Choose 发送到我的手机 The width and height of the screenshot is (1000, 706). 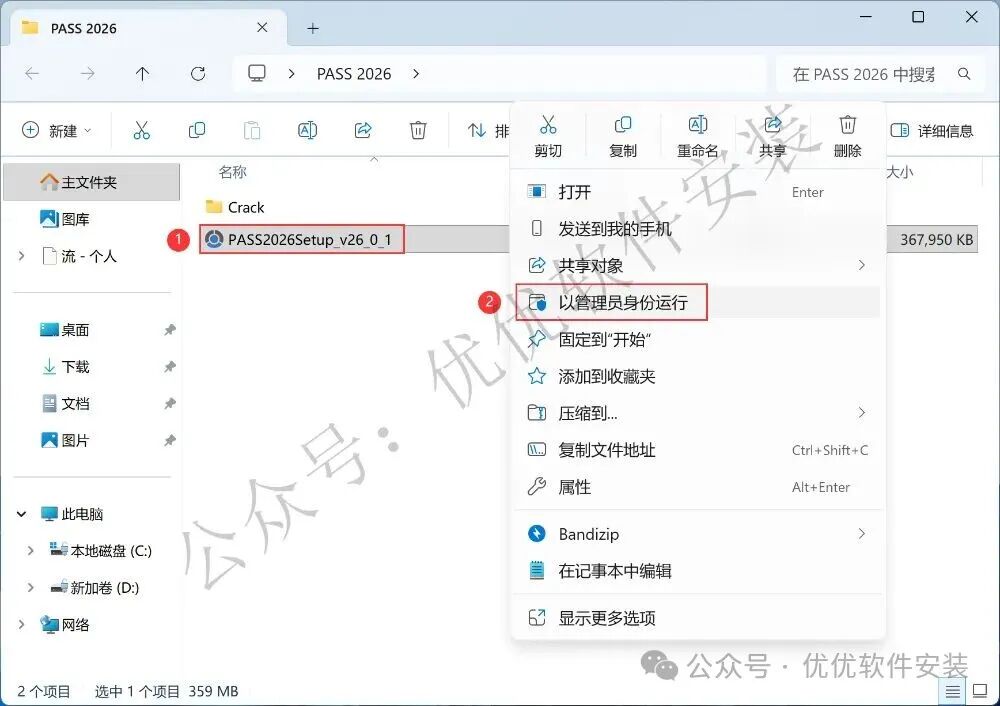(x=698, y=228)
